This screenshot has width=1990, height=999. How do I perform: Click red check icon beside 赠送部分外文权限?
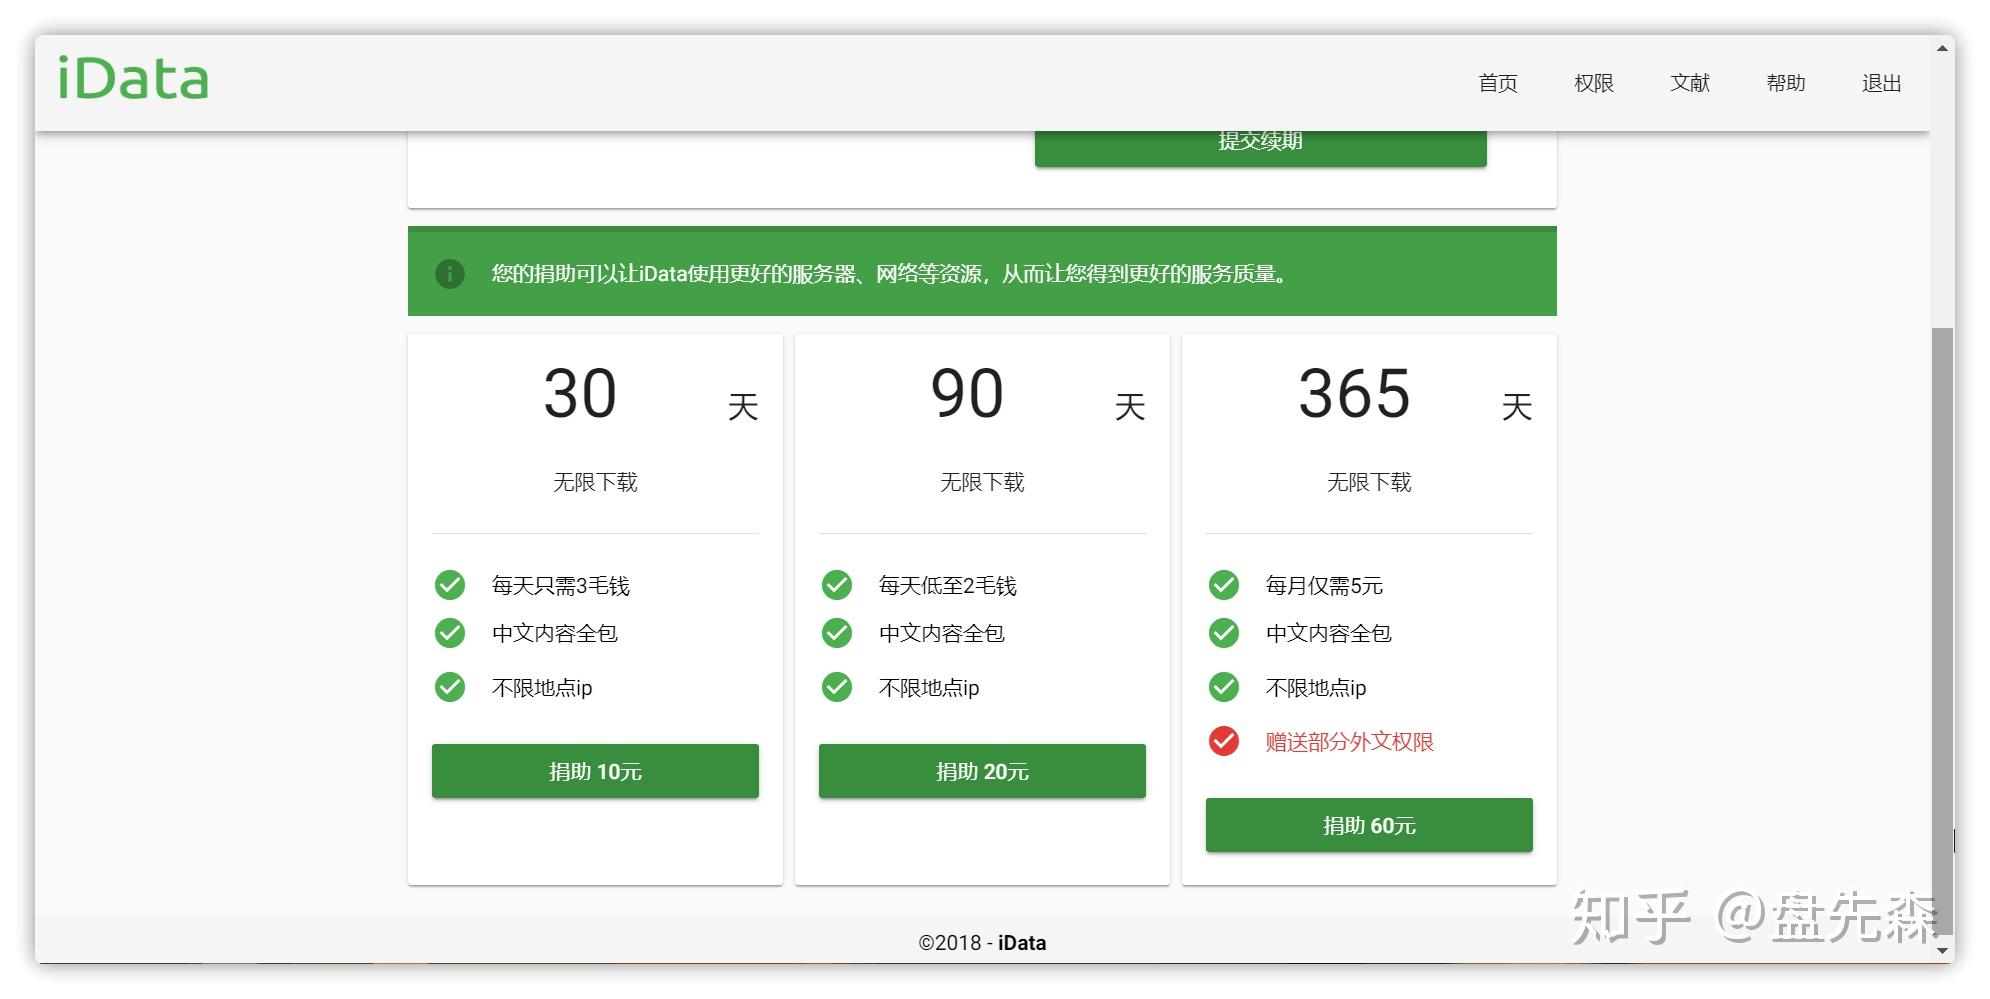coord(1224,741)
